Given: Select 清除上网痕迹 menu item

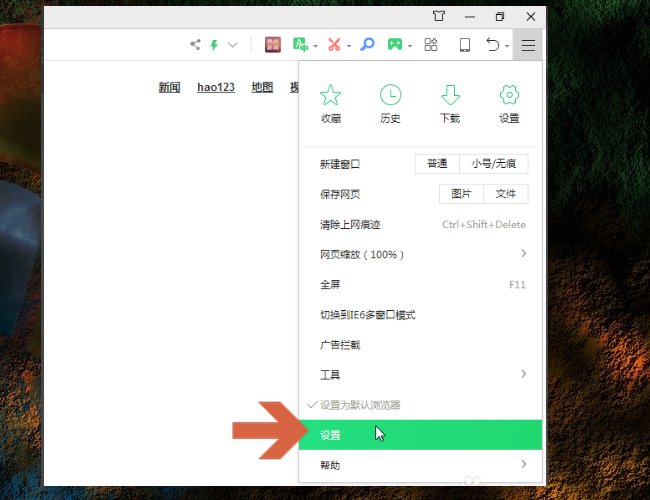Looking at the screenshot, I should click(420, 224).
